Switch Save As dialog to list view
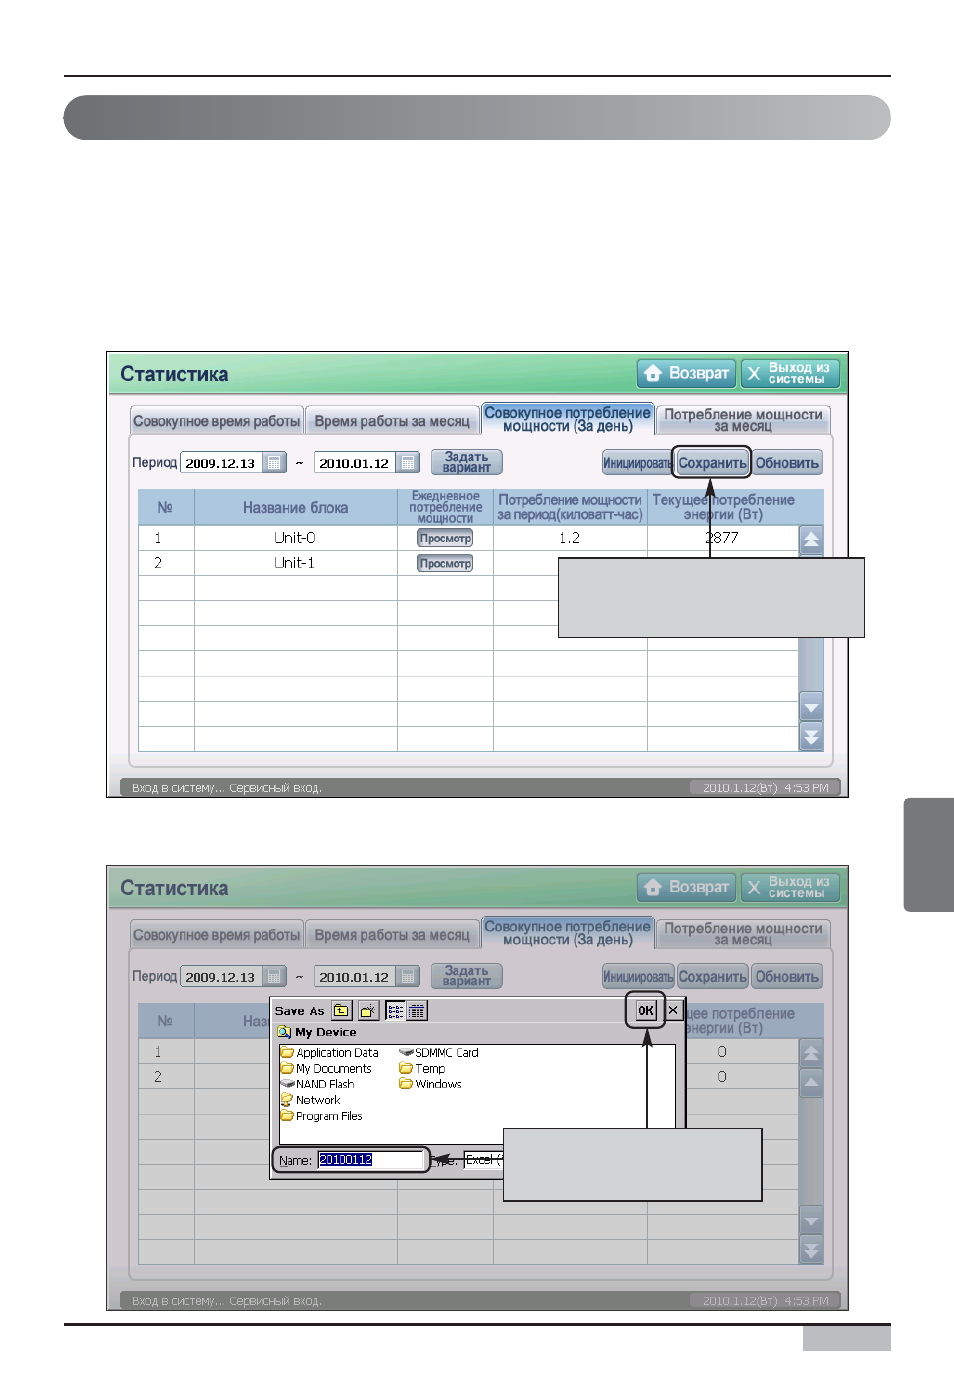The image size is (954, 1400). [x=395, y=1011]
